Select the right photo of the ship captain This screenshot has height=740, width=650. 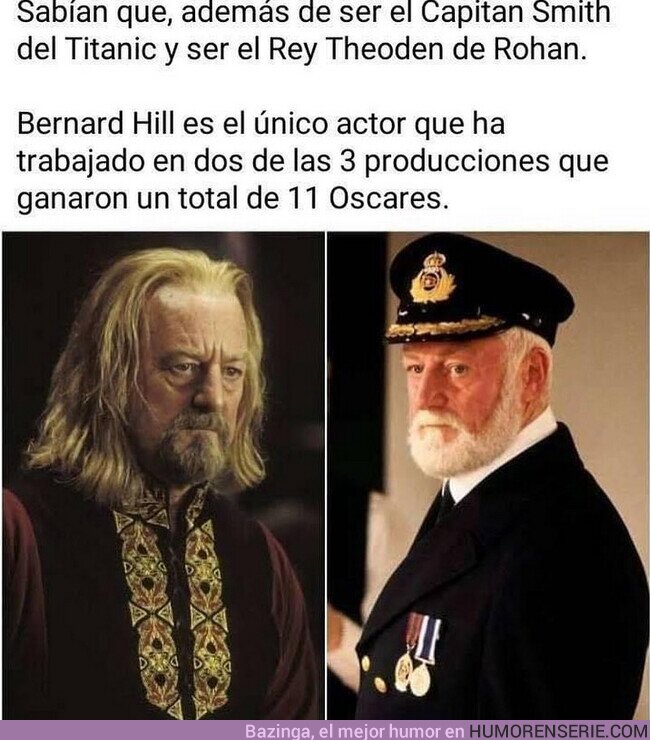(x=488, y=476)
